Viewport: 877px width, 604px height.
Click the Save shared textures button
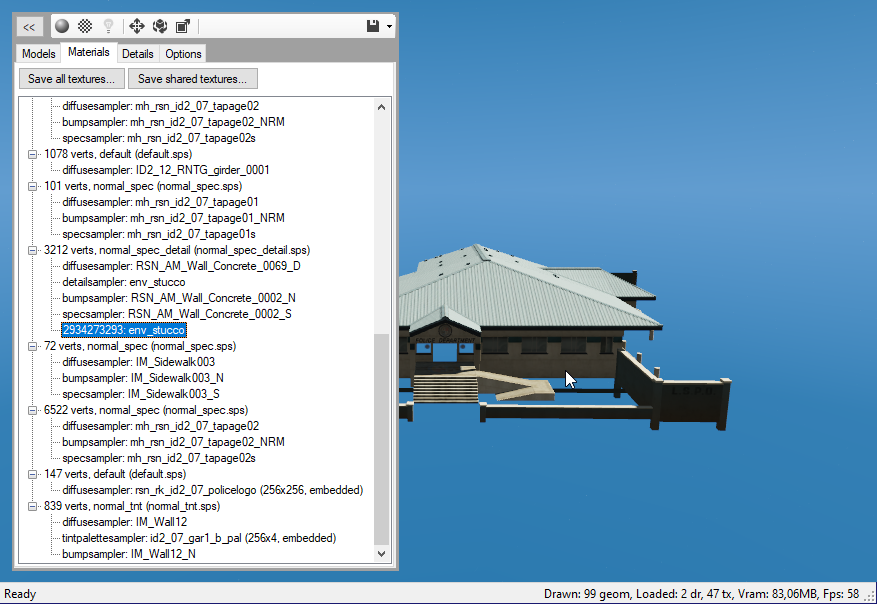coord(192,78)
